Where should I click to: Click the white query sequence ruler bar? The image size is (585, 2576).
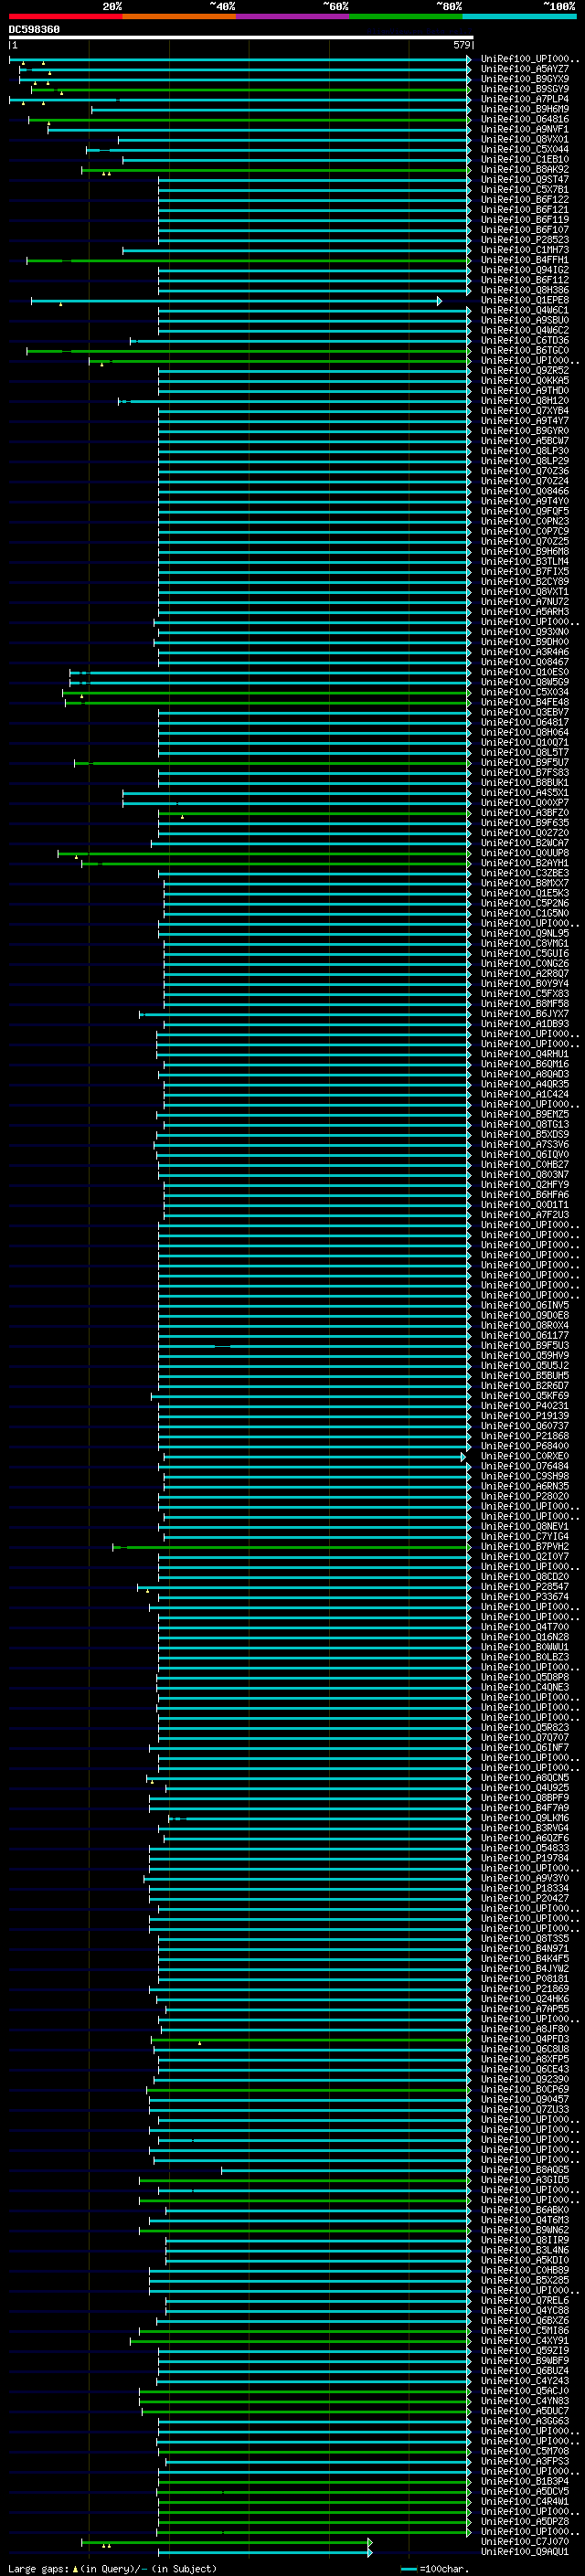pos(241,37)
